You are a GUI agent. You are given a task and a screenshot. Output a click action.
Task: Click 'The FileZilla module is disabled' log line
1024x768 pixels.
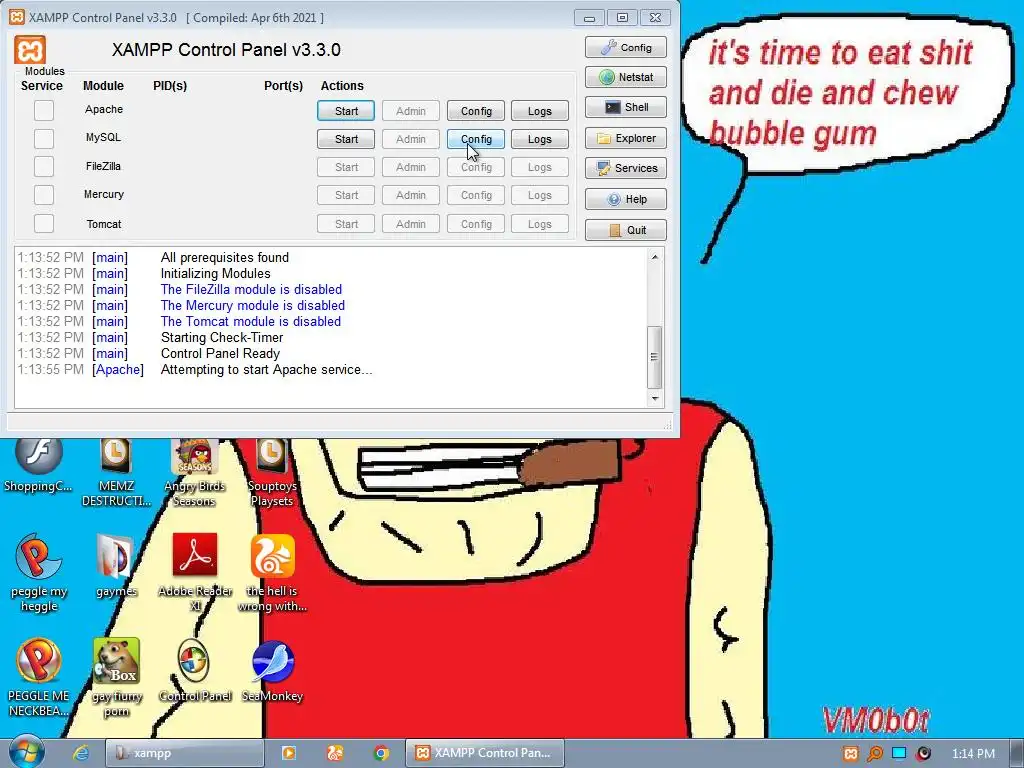click(251, 289)
